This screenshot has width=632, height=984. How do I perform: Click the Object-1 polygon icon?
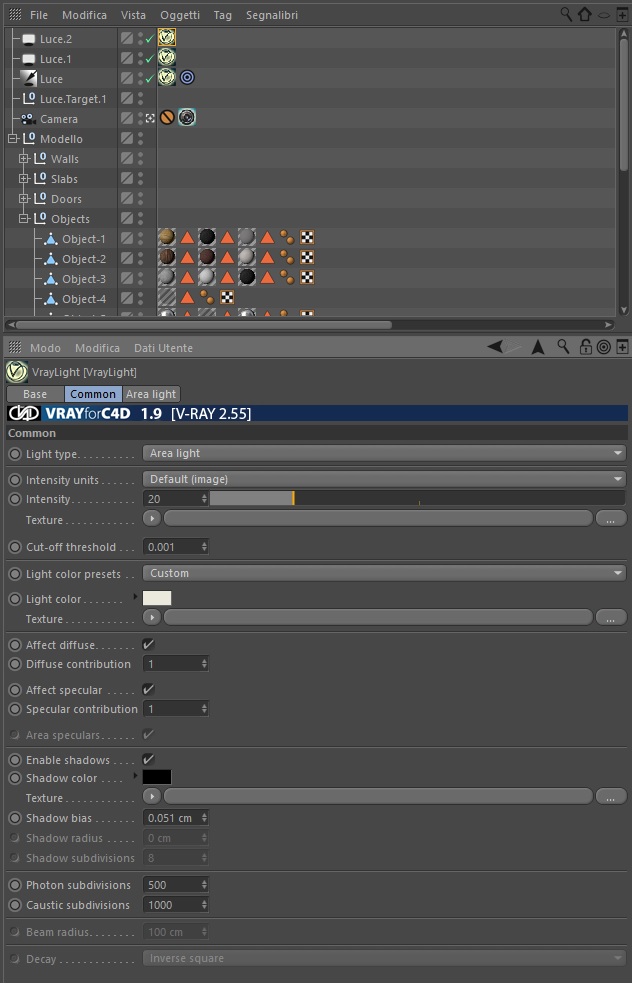click(51, 238)
